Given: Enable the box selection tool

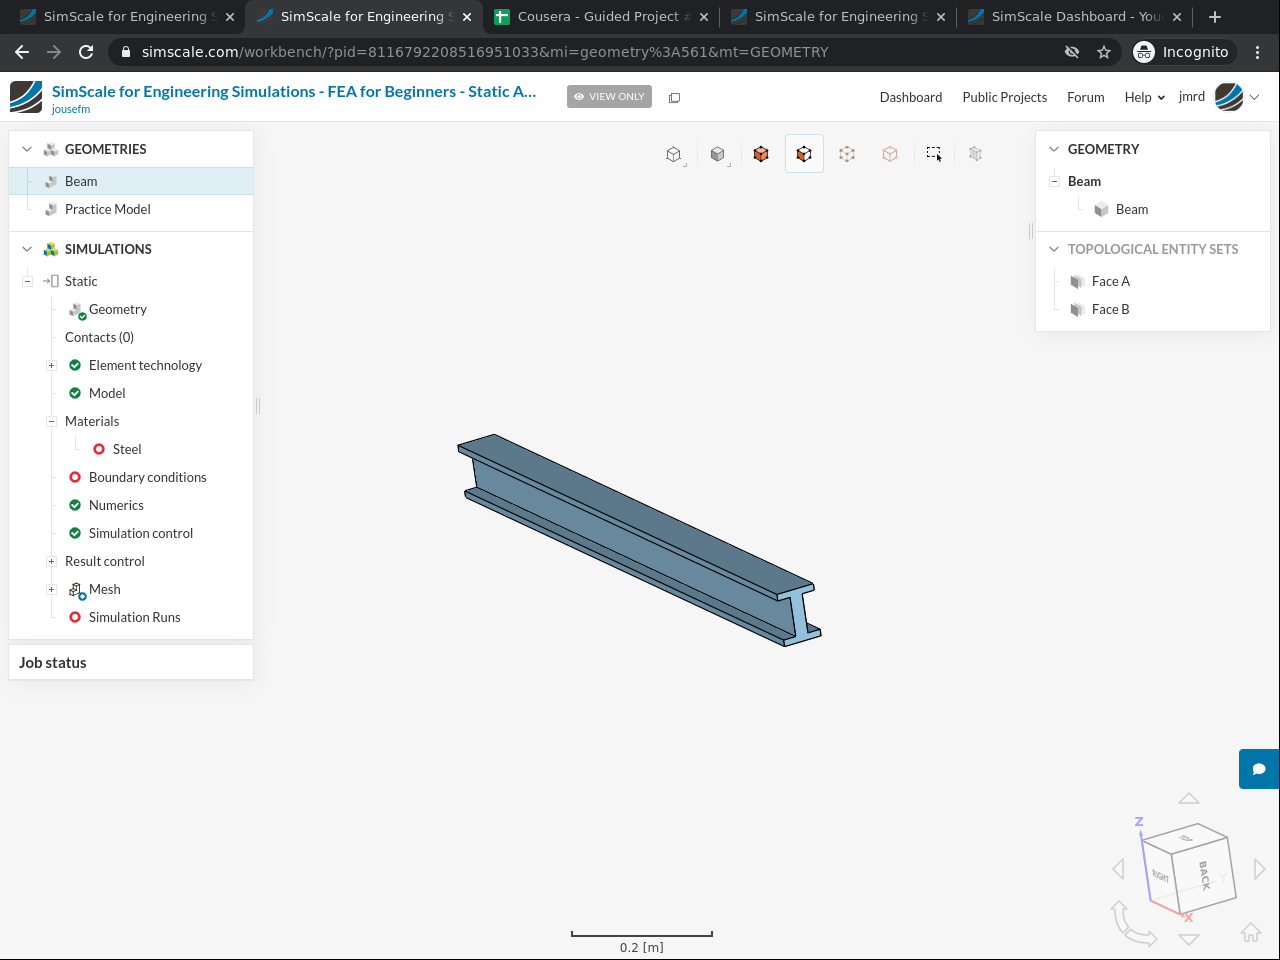Looking at the screenshot, I should (x=933, y=154).
